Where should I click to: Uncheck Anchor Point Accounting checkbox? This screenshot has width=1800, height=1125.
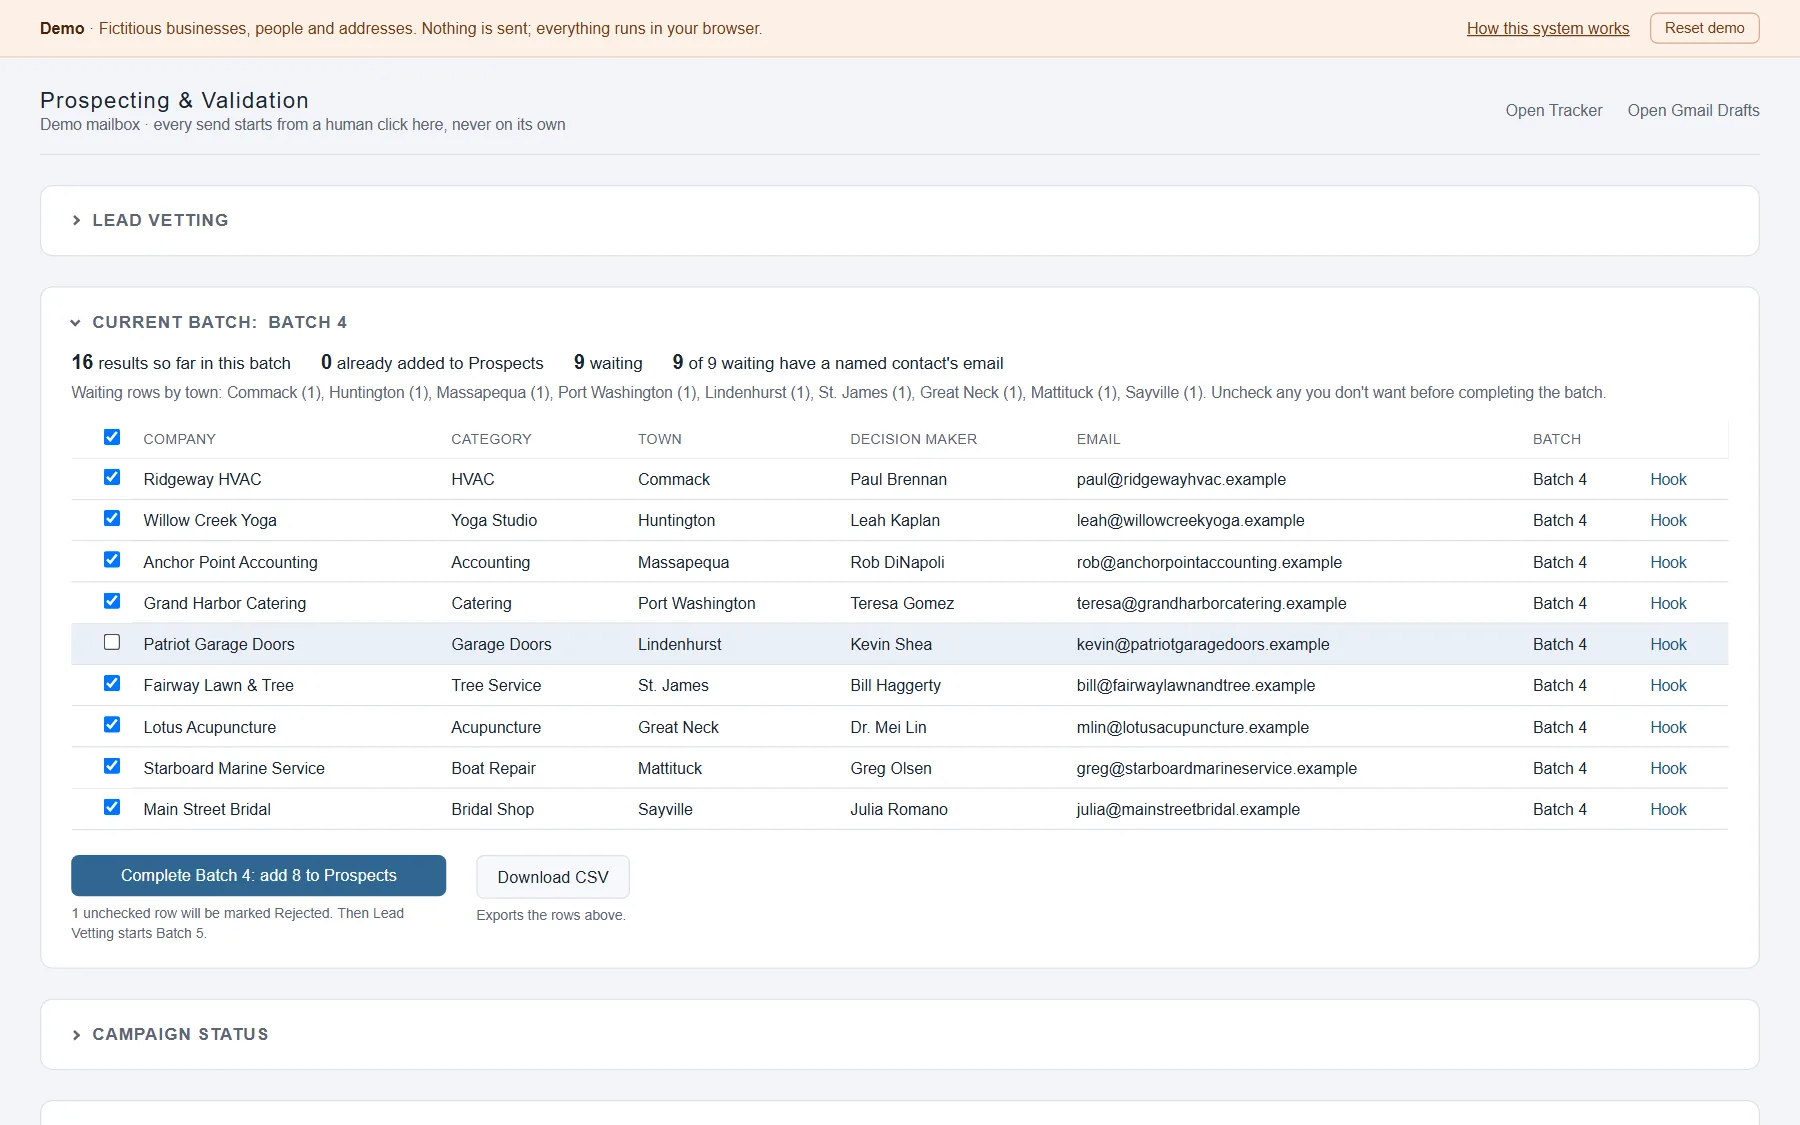pos(112,560)
